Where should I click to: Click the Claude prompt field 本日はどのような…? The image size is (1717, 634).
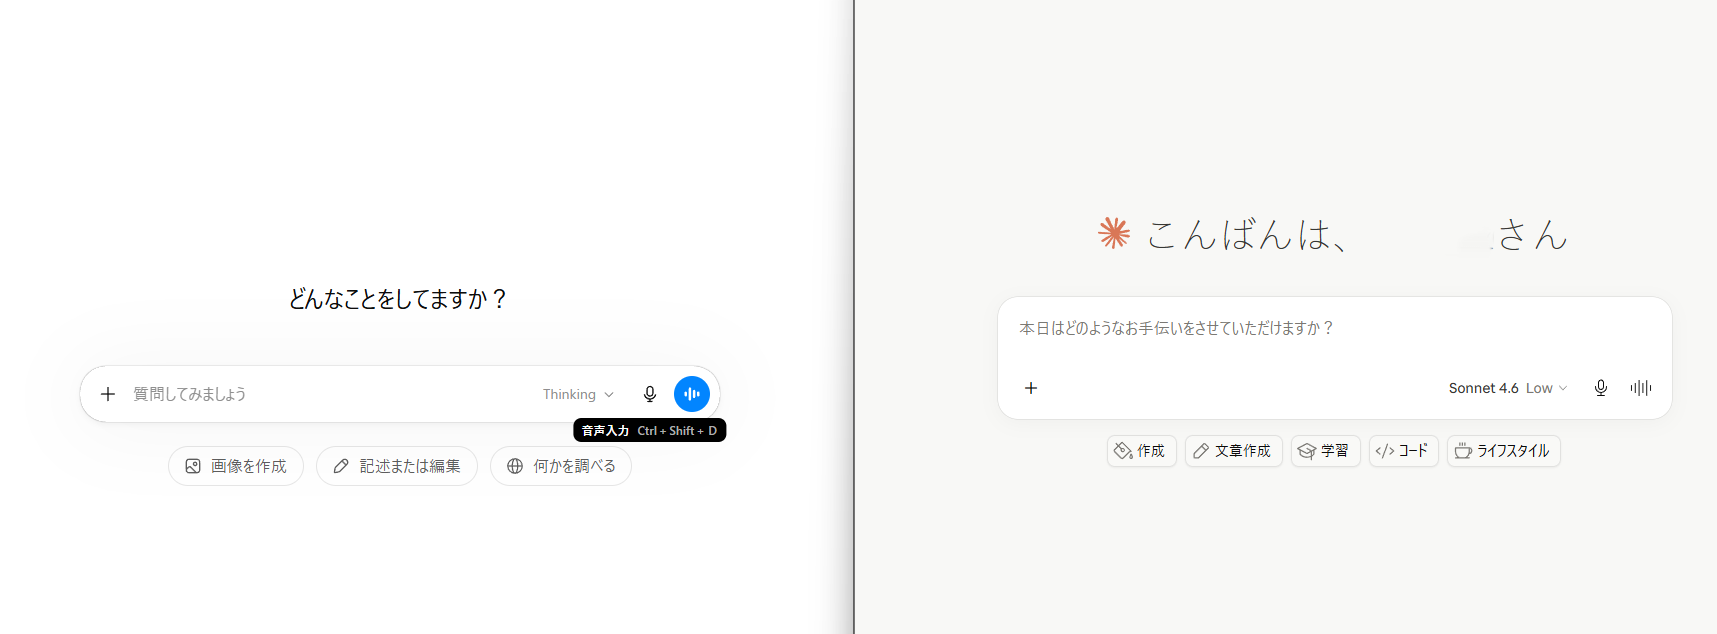pos(1334,328)
